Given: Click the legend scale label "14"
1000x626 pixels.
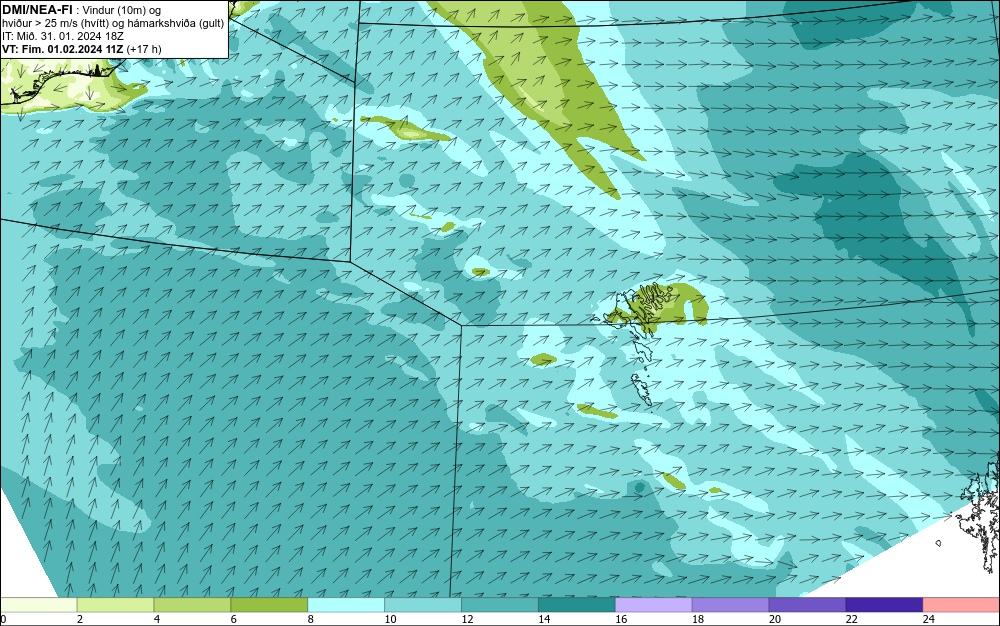Looking at the screenshot, I should (x=544, y=619).
